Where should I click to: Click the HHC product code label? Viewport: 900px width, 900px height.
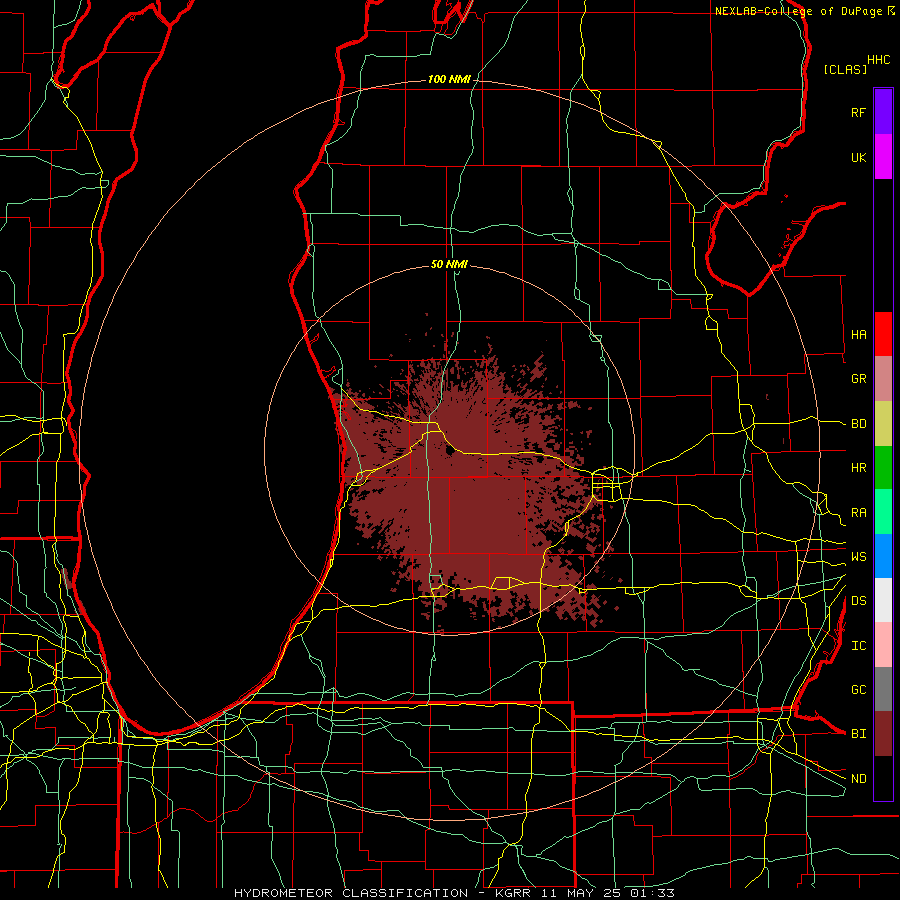coord(879,60)
